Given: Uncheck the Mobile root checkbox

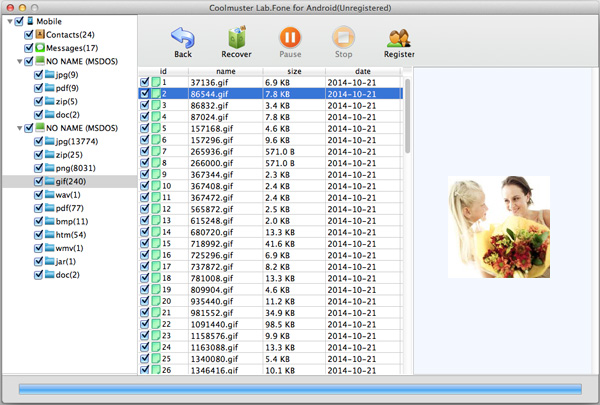Looking at the screenshot, I should point(19,21).
